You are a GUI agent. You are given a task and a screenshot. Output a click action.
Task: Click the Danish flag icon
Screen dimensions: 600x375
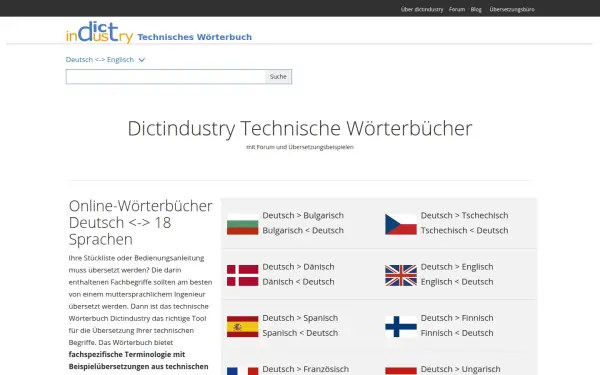[243, 276]
